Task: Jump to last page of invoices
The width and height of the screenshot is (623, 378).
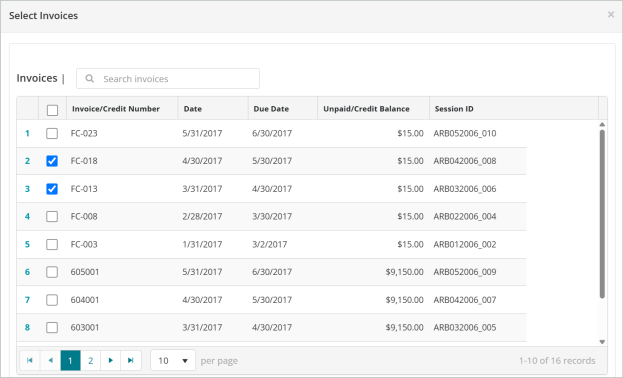Action: (x=131, y=361)
